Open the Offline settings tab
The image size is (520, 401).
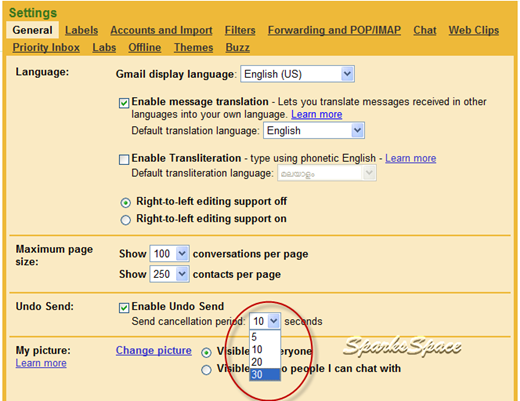145,48
